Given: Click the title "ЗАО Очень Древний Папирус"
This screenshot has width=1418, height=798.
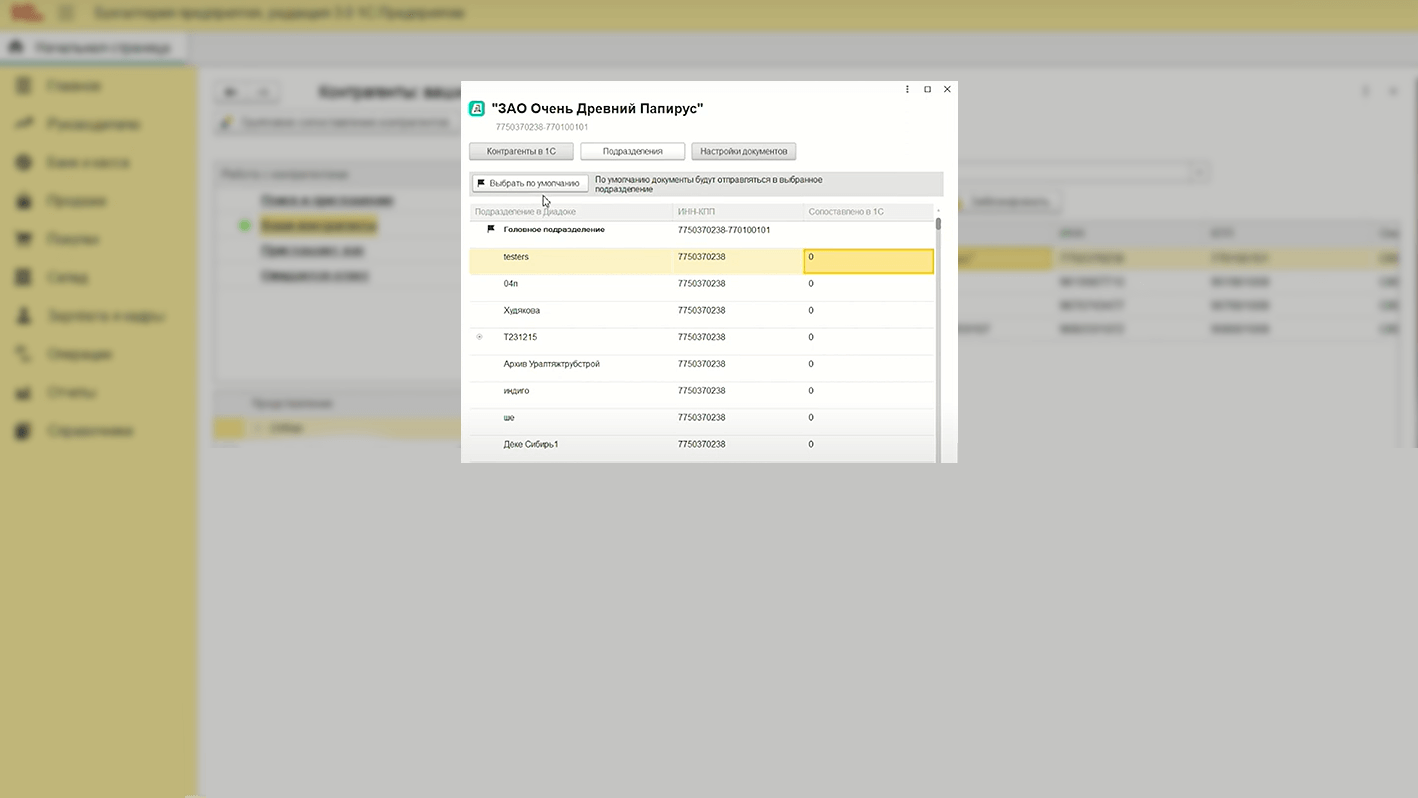Looking at the screenshot, I should coord(597,108).
